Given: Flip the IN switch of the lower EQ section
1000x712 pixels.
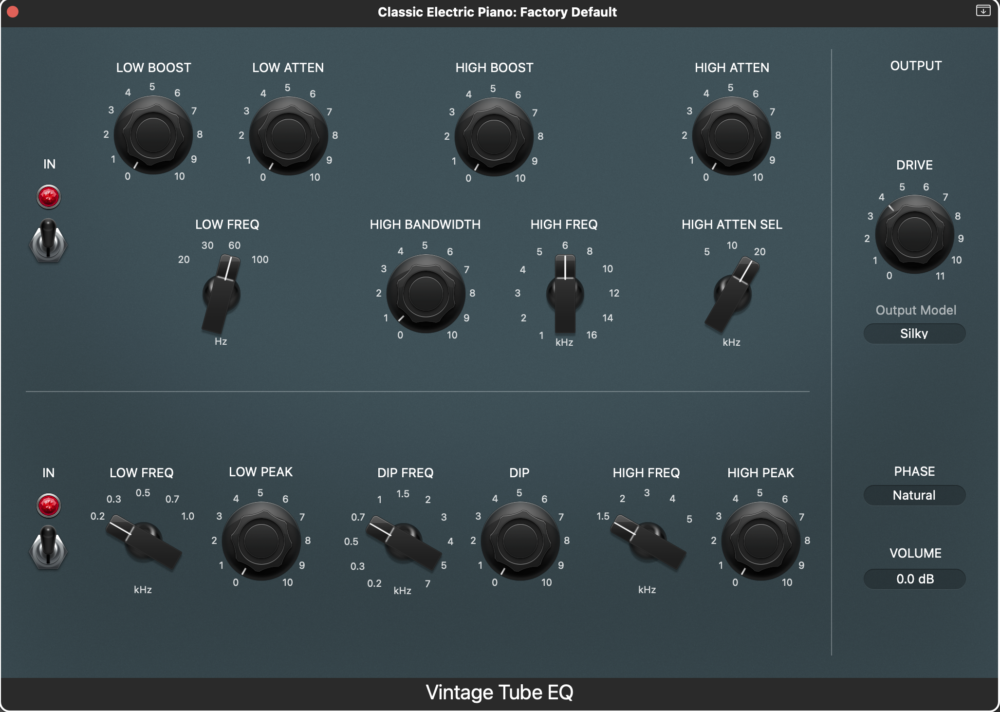Looking at the screenshot, I should point(48,551).
